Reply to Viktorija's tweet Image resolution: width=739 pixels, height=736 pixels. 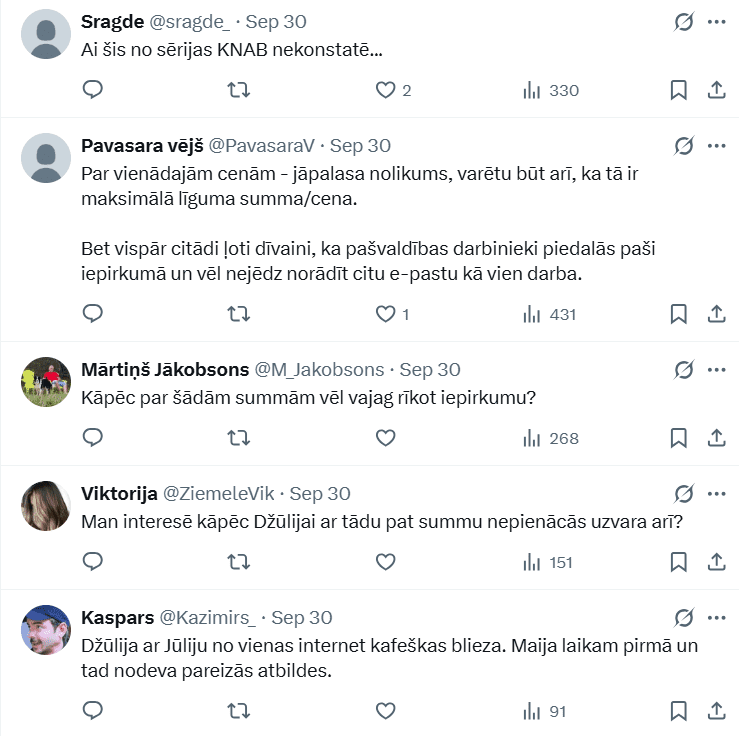(92, 562)
